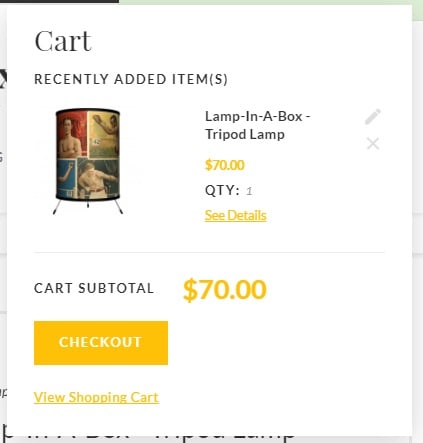Click the background product title below popup

[149, 438]
